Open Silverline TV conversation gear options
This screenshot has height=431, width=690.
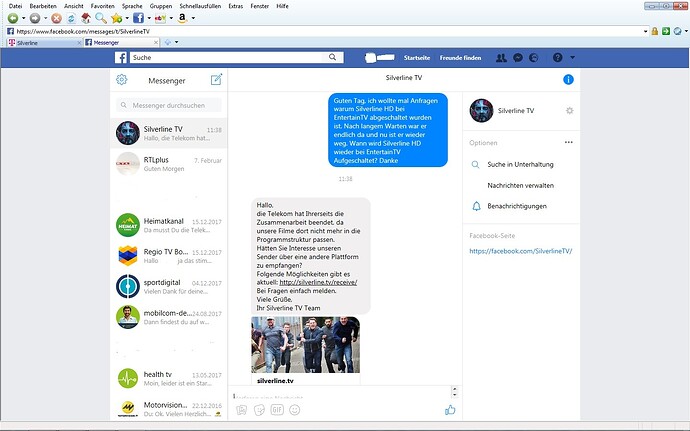click(x=569, y=111)
